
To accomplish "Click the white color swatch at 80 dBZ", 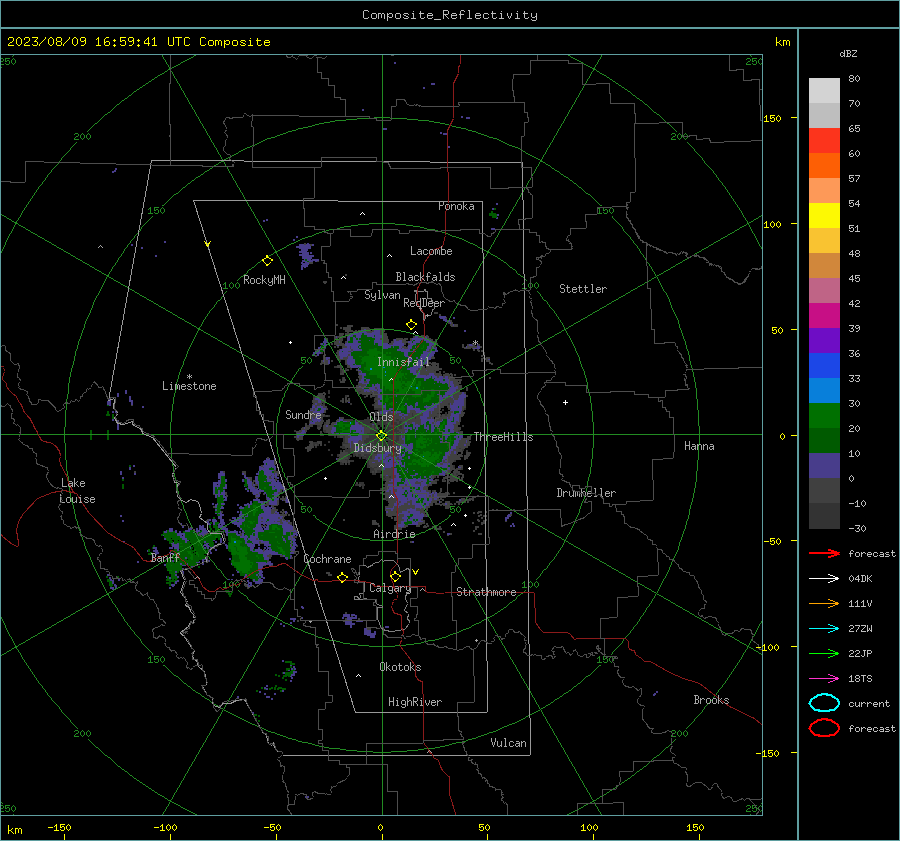I will click(824, 90).
